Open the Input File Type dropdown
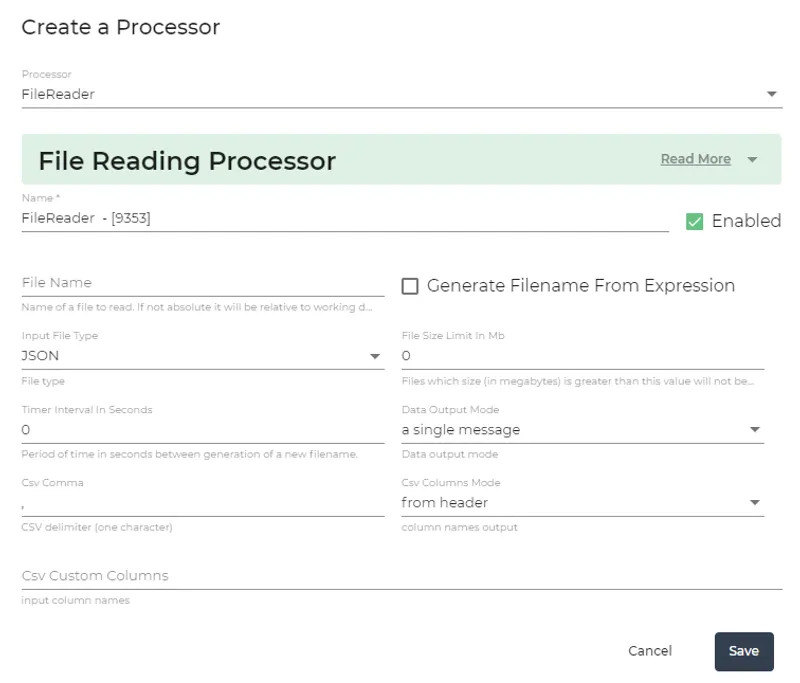800x683 pixels. tap(200, 355)
